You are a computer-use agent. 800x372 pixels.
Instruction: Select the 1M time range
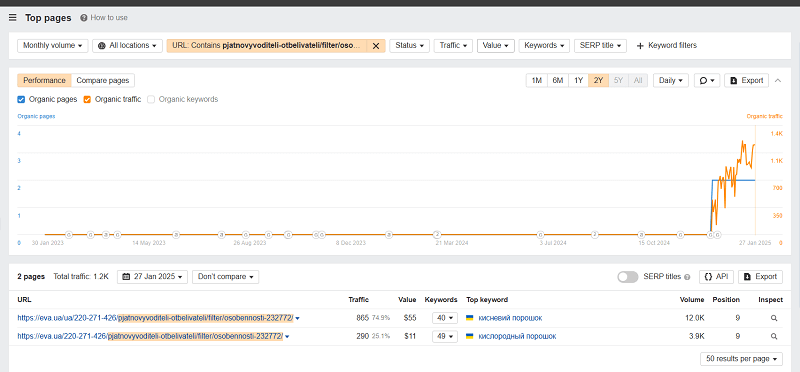(536, 81)
